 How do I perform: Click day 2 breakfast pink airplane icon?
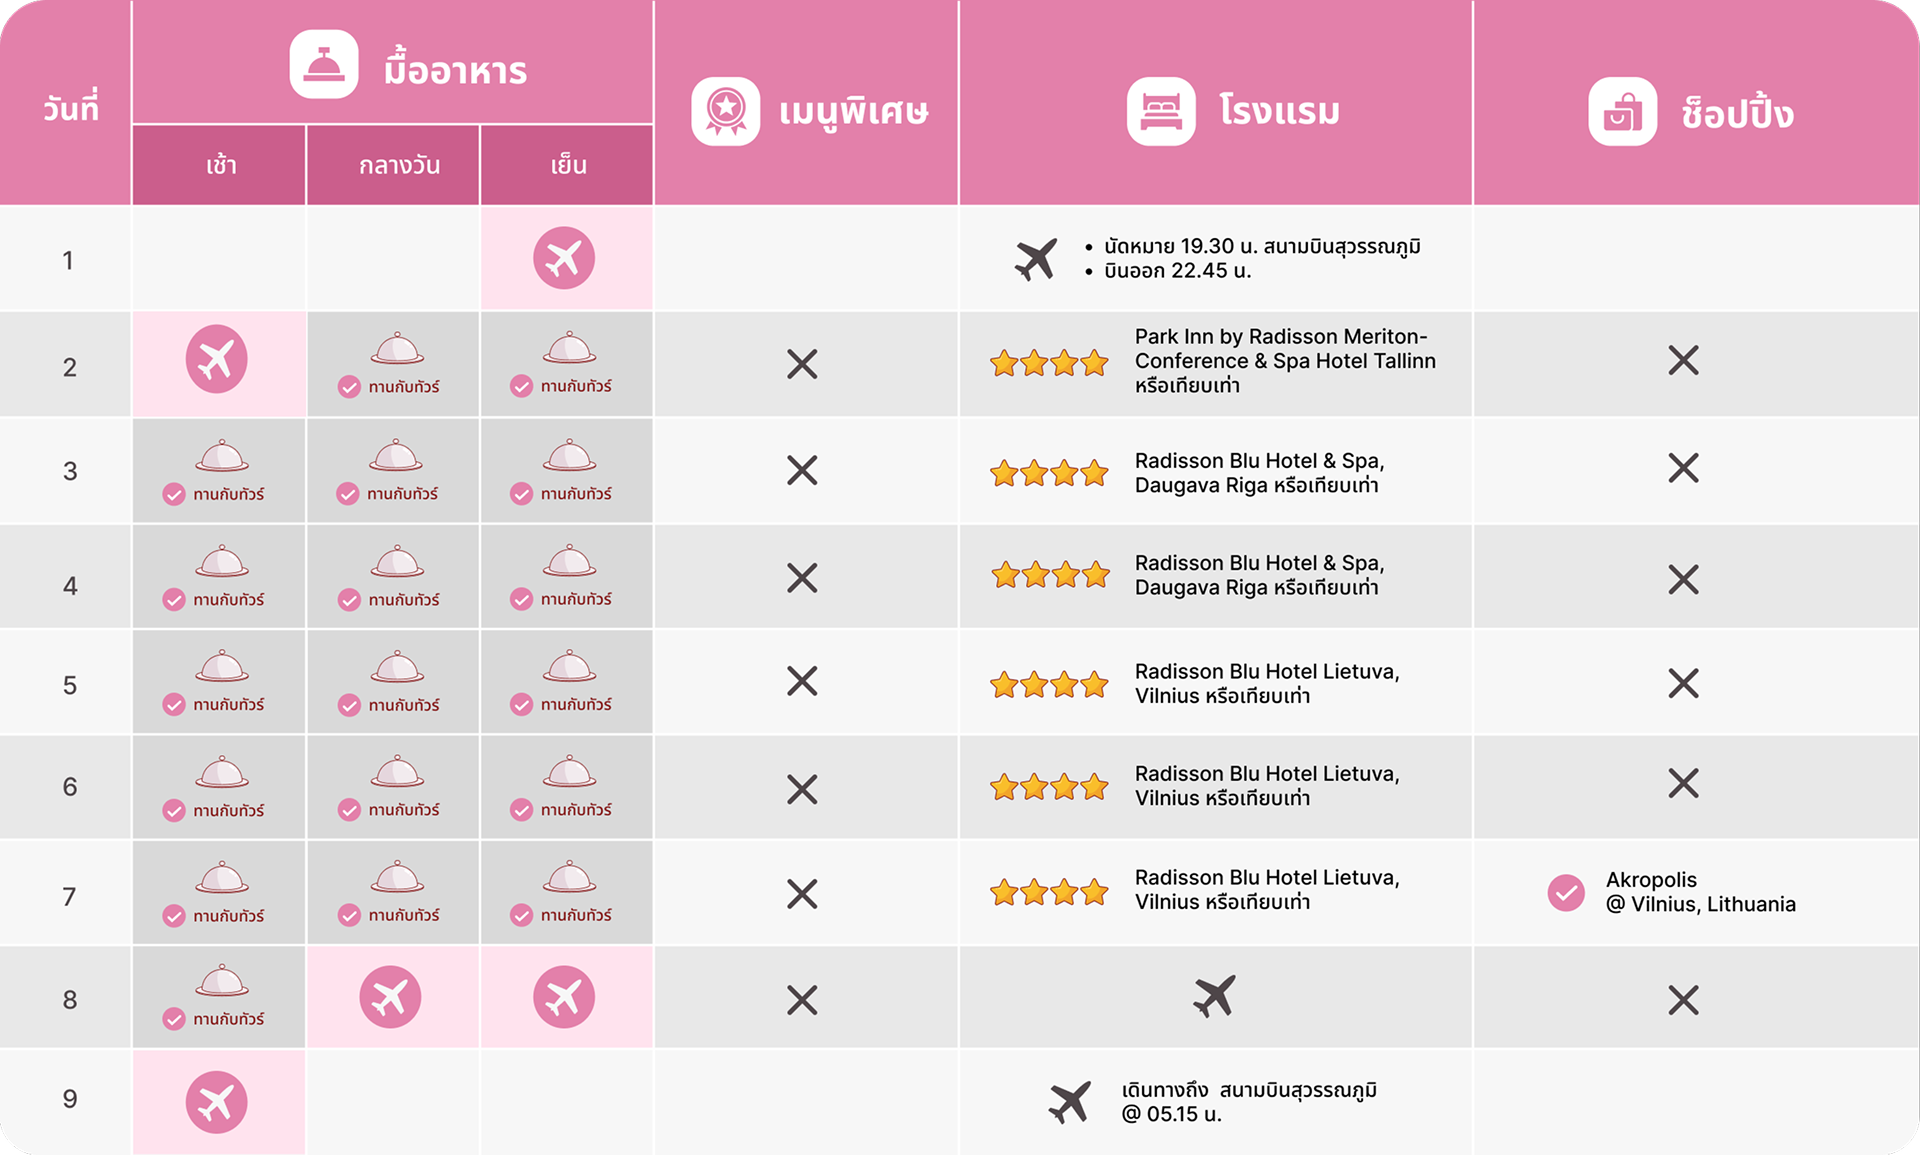[x=217, y=359]
